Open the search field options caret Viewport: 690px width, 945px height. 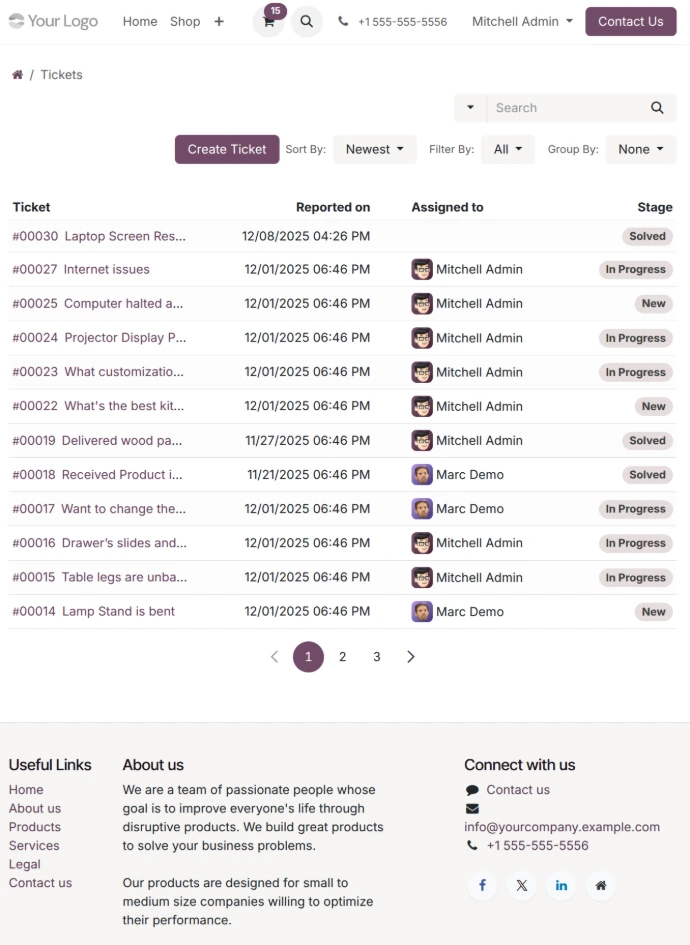click(470, 108)
